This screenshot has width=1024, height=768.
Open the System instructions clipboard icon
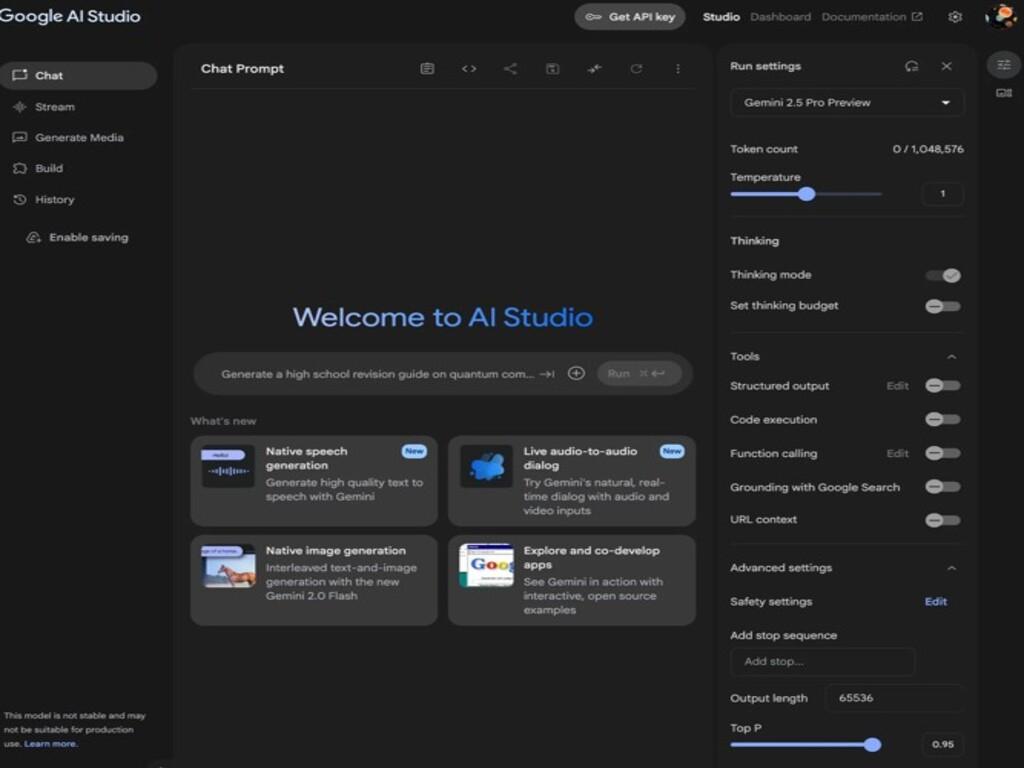click(427, 69)
